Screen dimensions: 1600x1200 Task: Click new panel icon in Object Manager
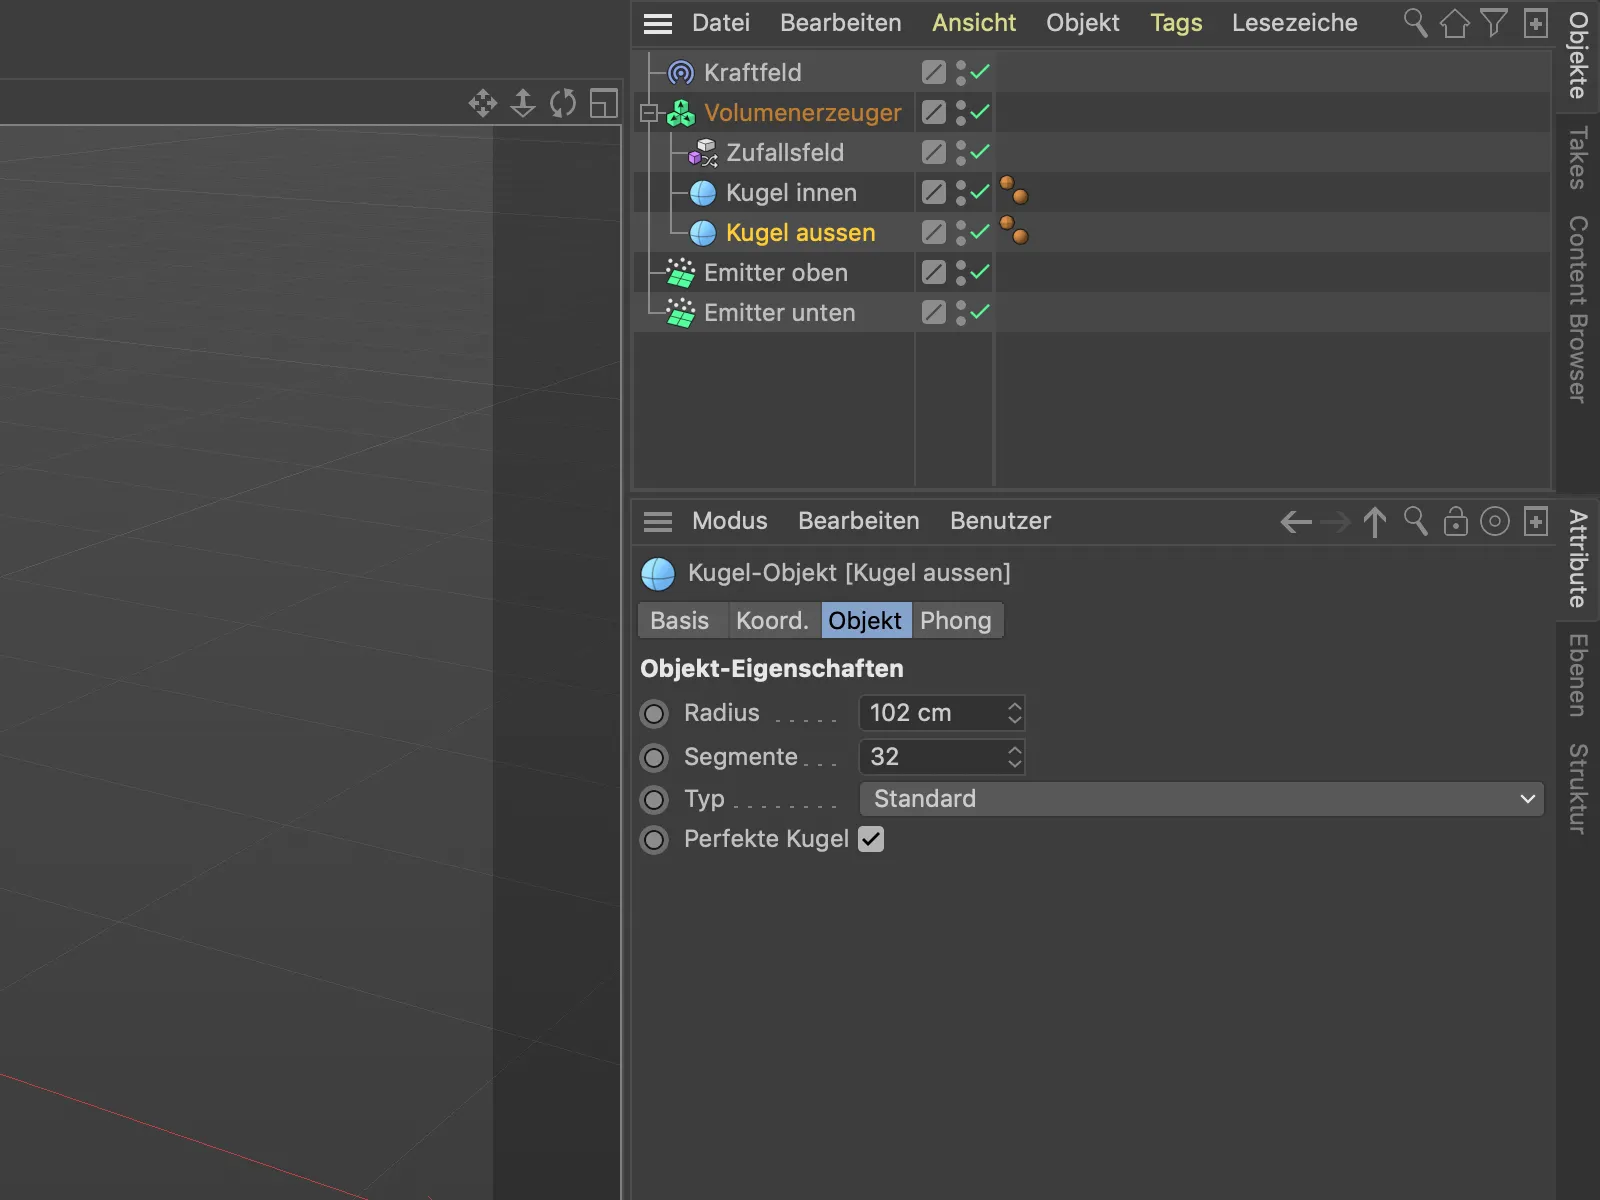1536,22
